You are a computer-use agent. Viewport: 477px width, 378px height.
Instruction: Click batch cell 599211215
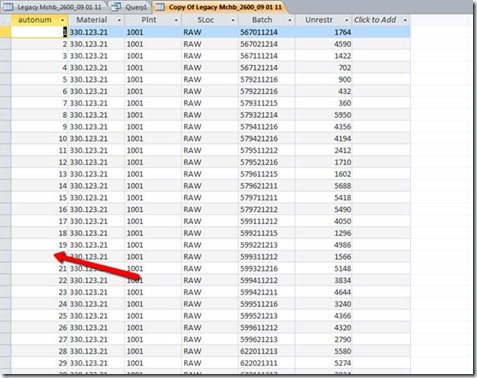point(267,233)
